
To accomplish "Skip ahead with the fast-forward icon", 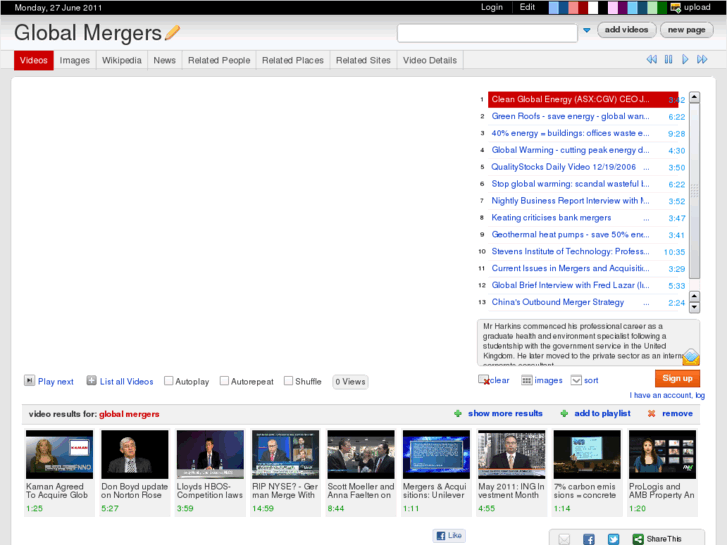I will 702,59.
